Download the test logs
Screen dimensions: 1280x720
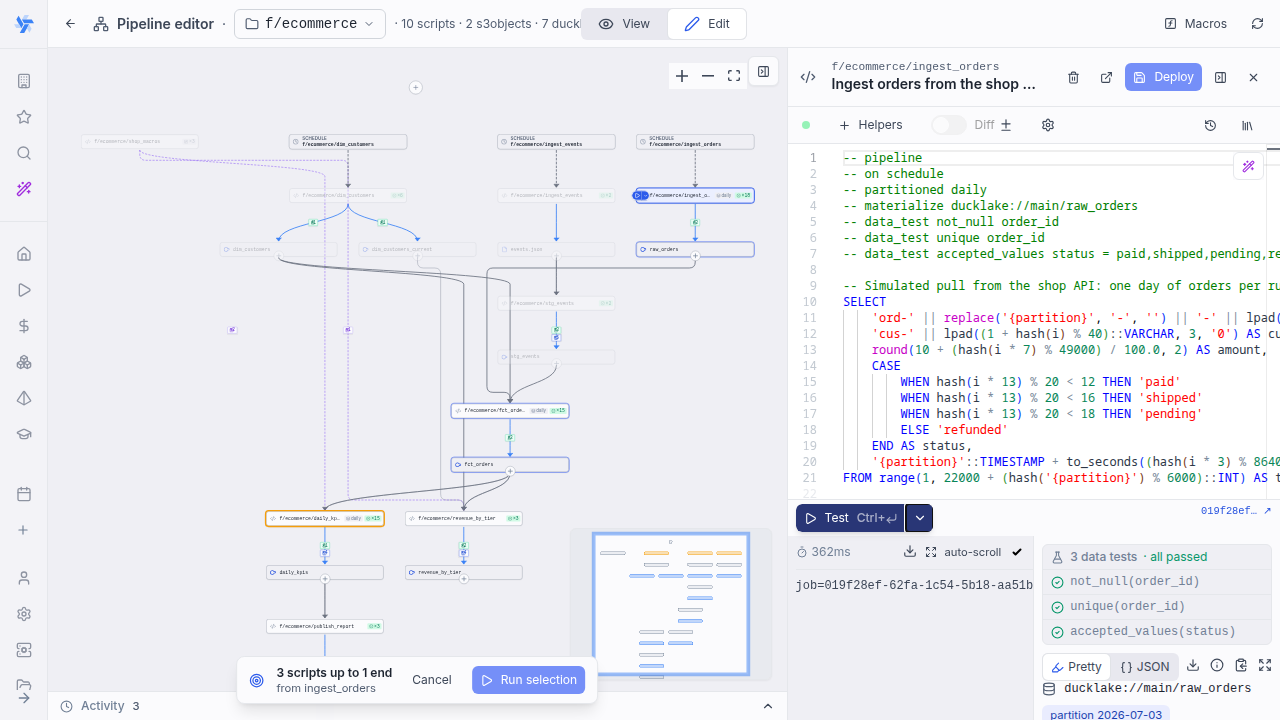910,552
